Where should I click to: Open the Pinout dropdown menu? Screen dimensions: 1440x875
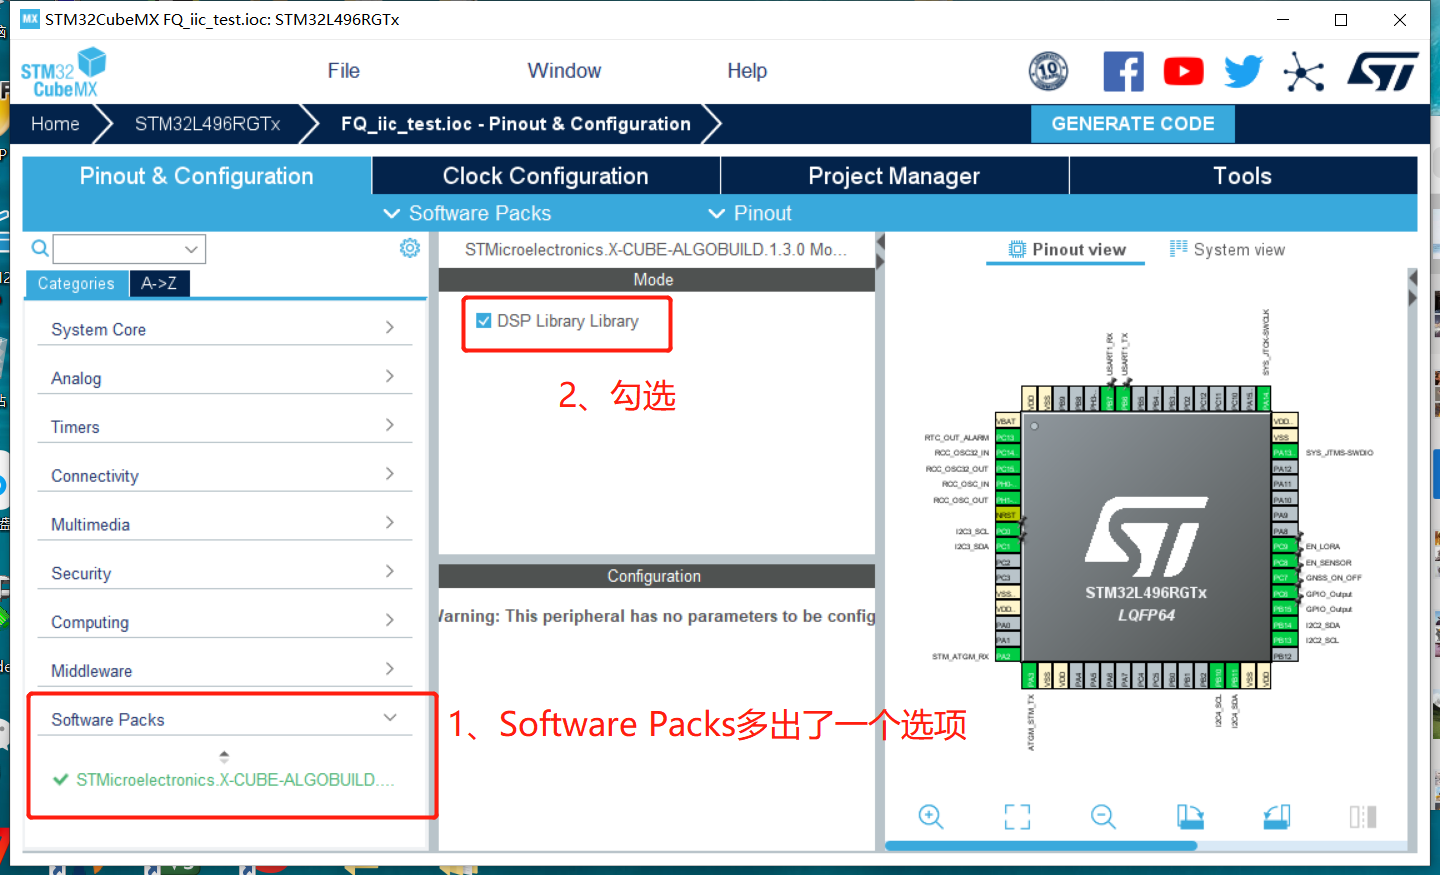(750, 213)
